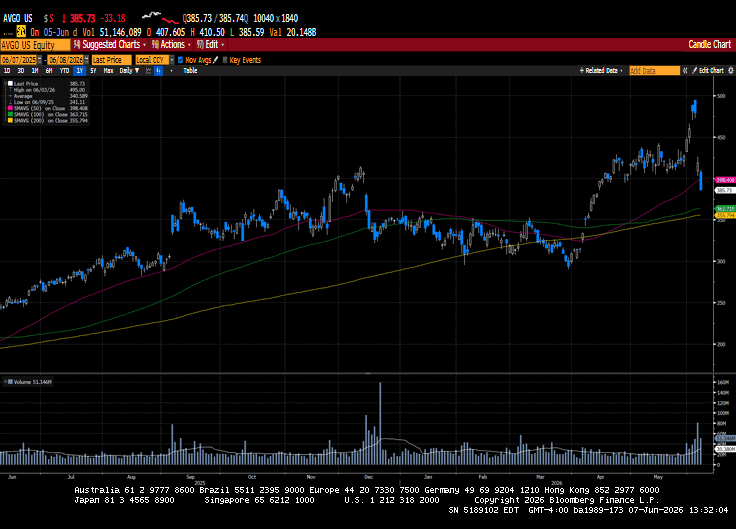Click the end date stepper
This screenshot has width=736, height=529.
(x=86, y=60)
